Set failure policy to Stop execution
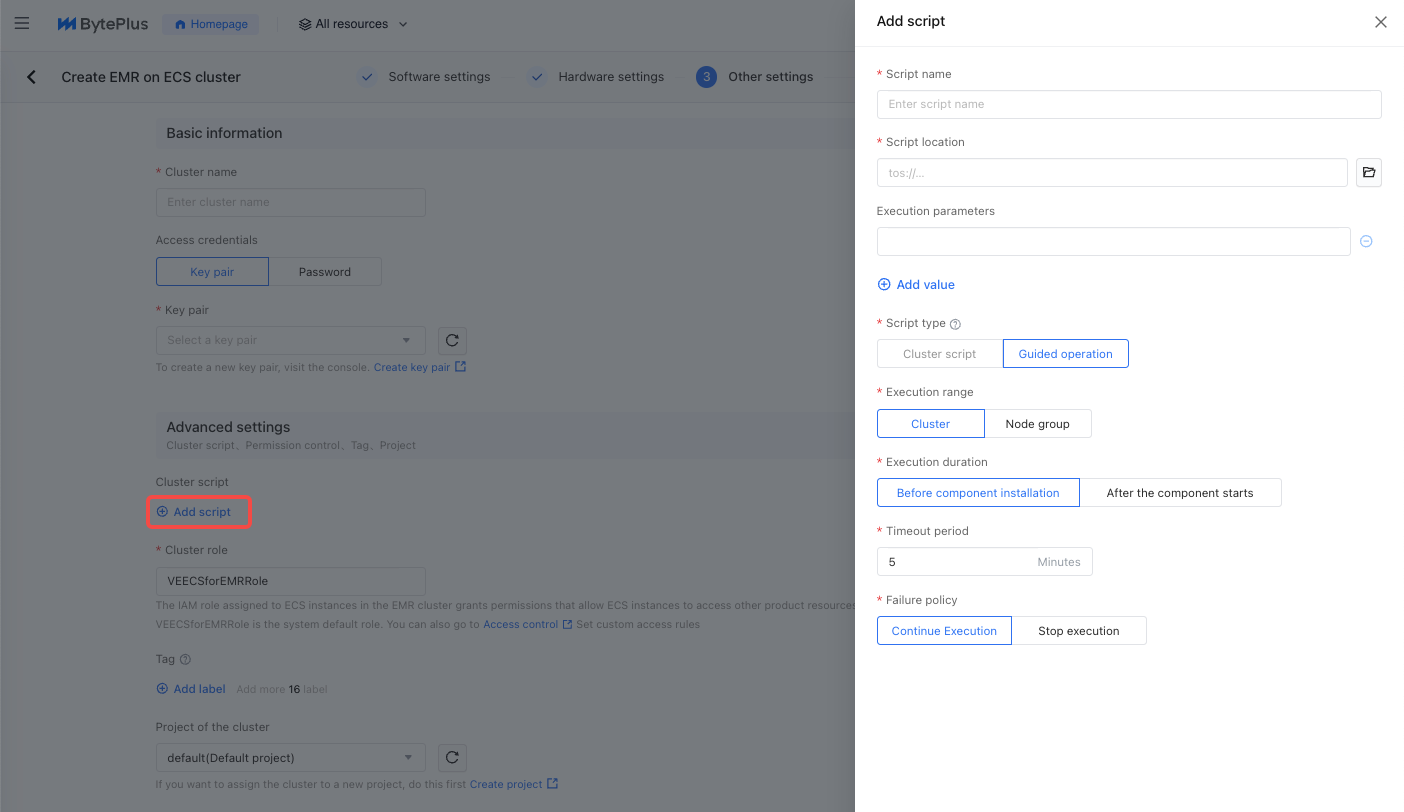 pos(1078,631)
